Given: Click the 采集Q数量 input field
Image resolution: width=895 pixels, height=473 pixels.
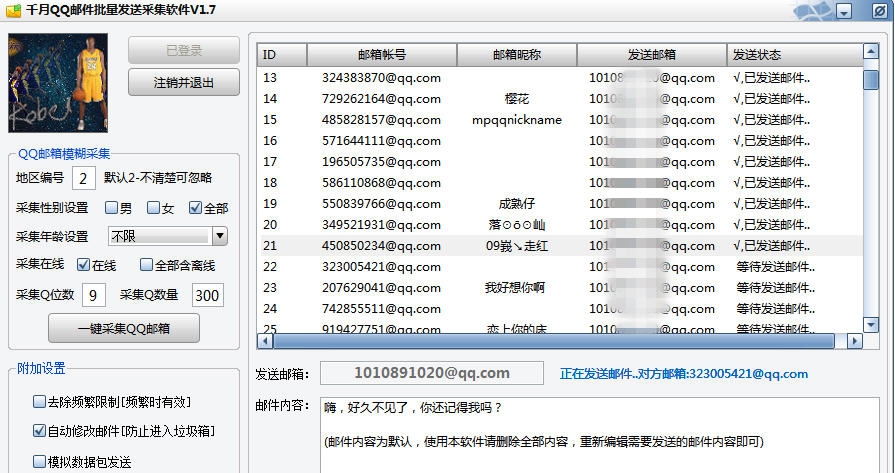Looking at the screenshot, I should [207, 295].
